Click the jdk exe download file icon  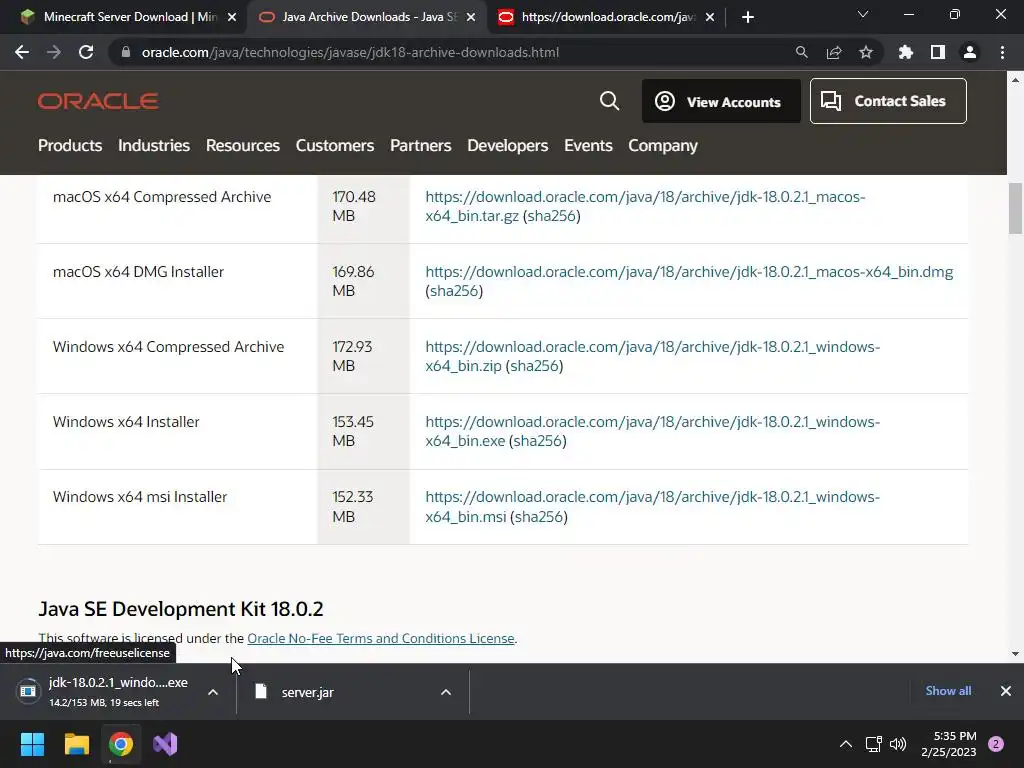(28, 691)
